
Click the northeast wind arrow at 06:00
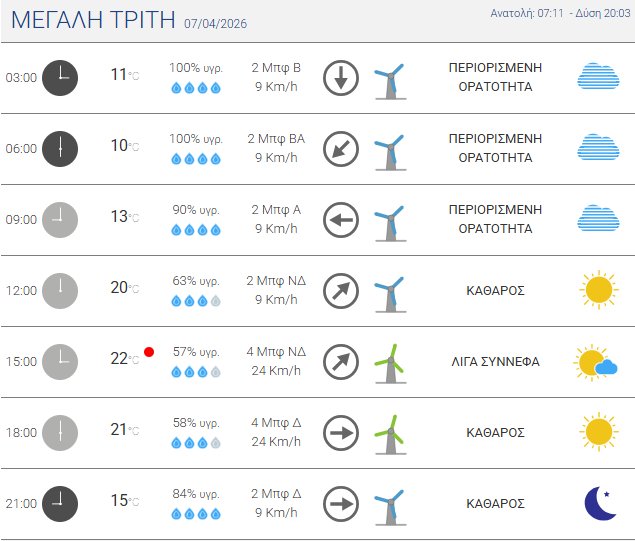click(341, 149)
